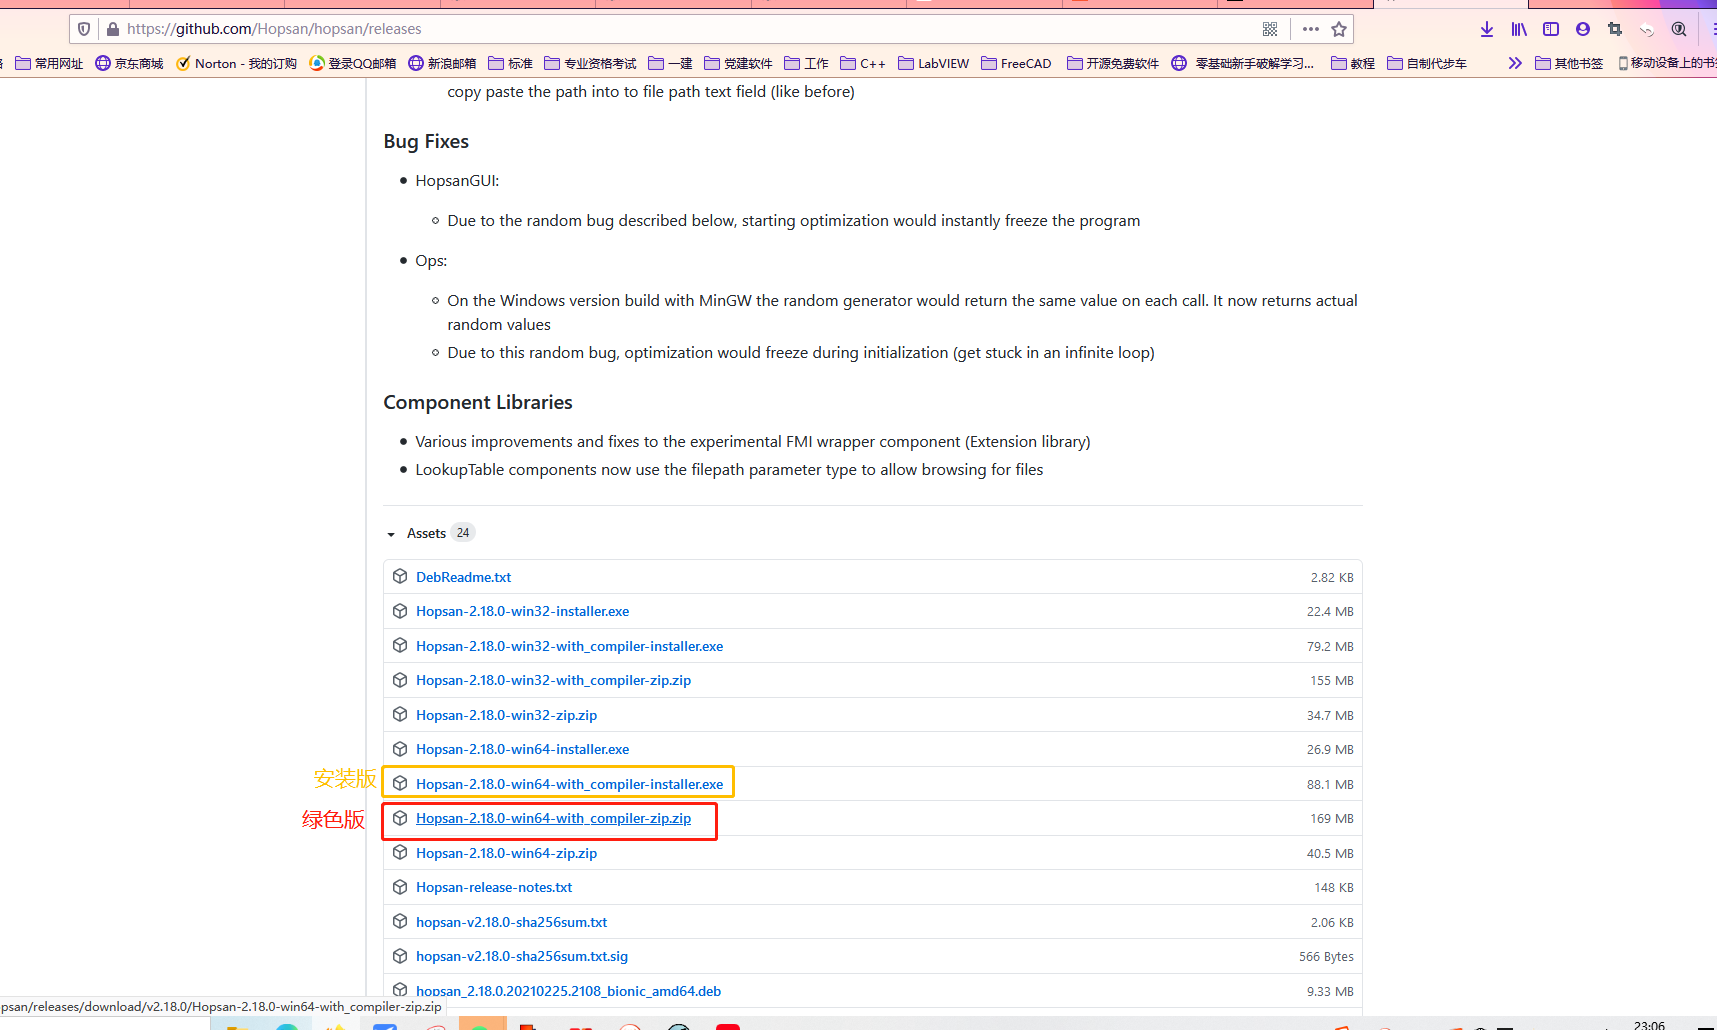Click the package icon beside Hopsan-2.18.0-win32-zip.zip
Screen dimensions: 1717x1030
pyautogui.click(x=400, y=714)
